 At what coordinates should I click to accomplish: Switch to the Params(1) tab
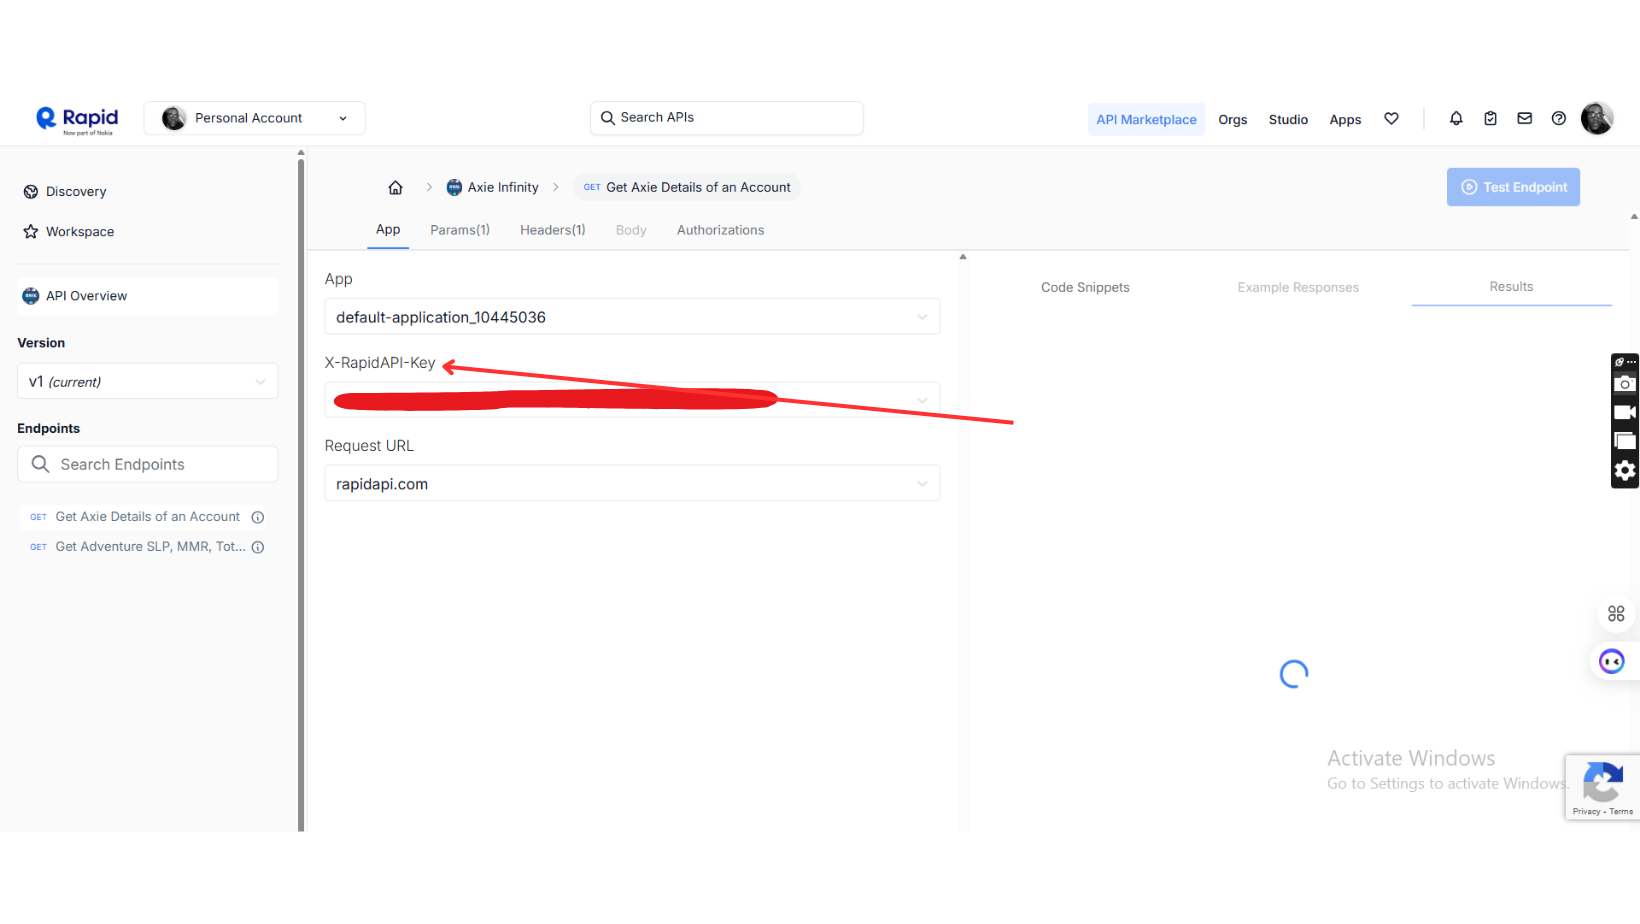(x=460, y=230)
